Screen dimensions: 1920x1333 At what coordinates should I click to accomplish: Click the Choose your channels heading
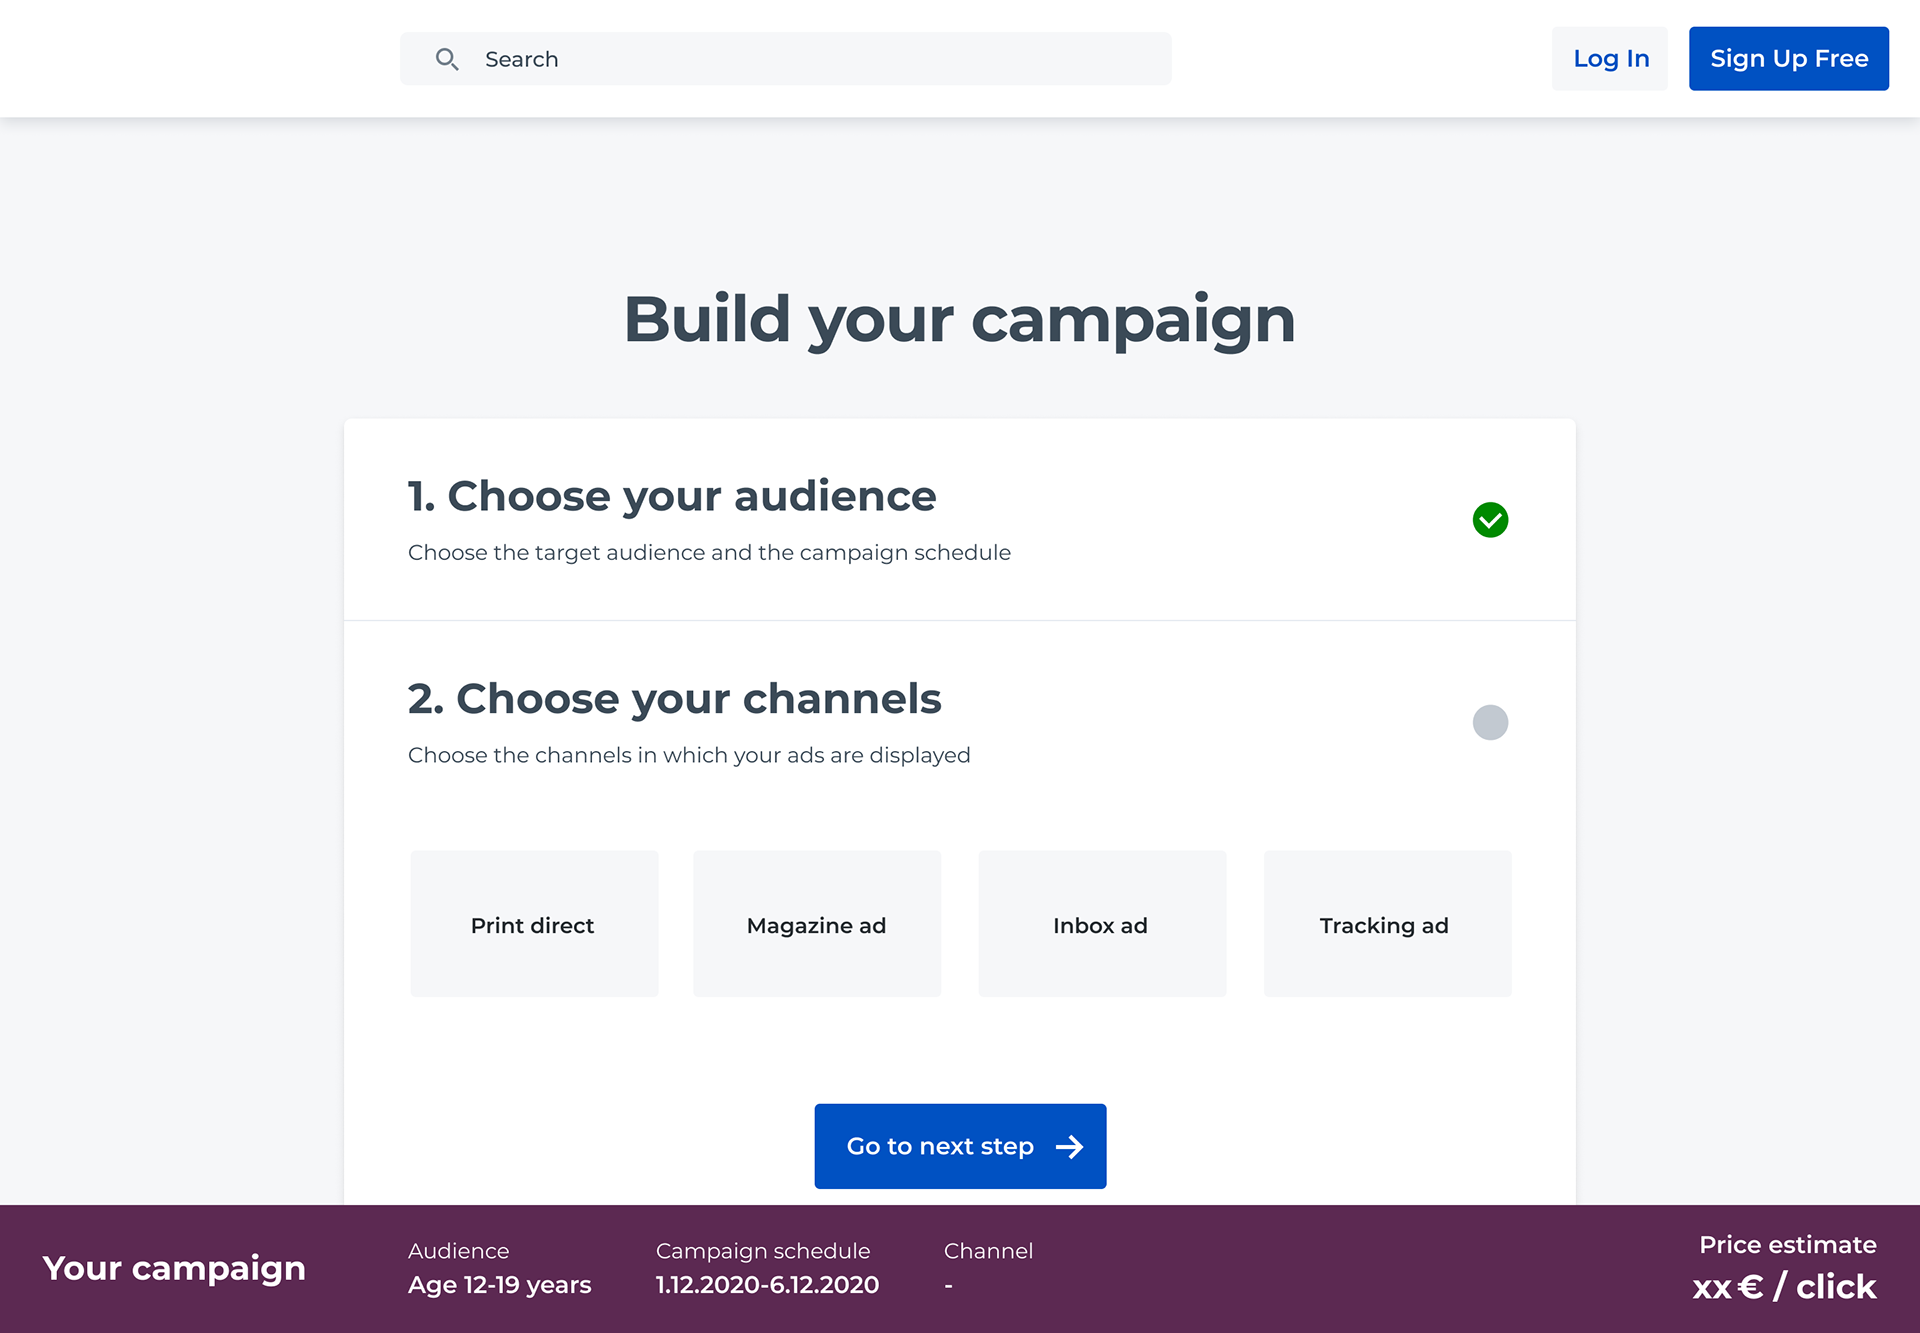click(675, 698)
